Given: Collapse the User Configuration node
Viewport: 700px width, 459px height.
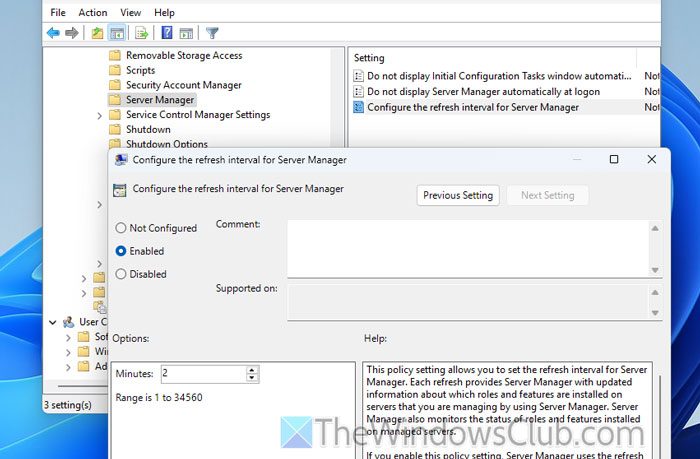Looking at the screenshot, I should (x=53, y=322).
